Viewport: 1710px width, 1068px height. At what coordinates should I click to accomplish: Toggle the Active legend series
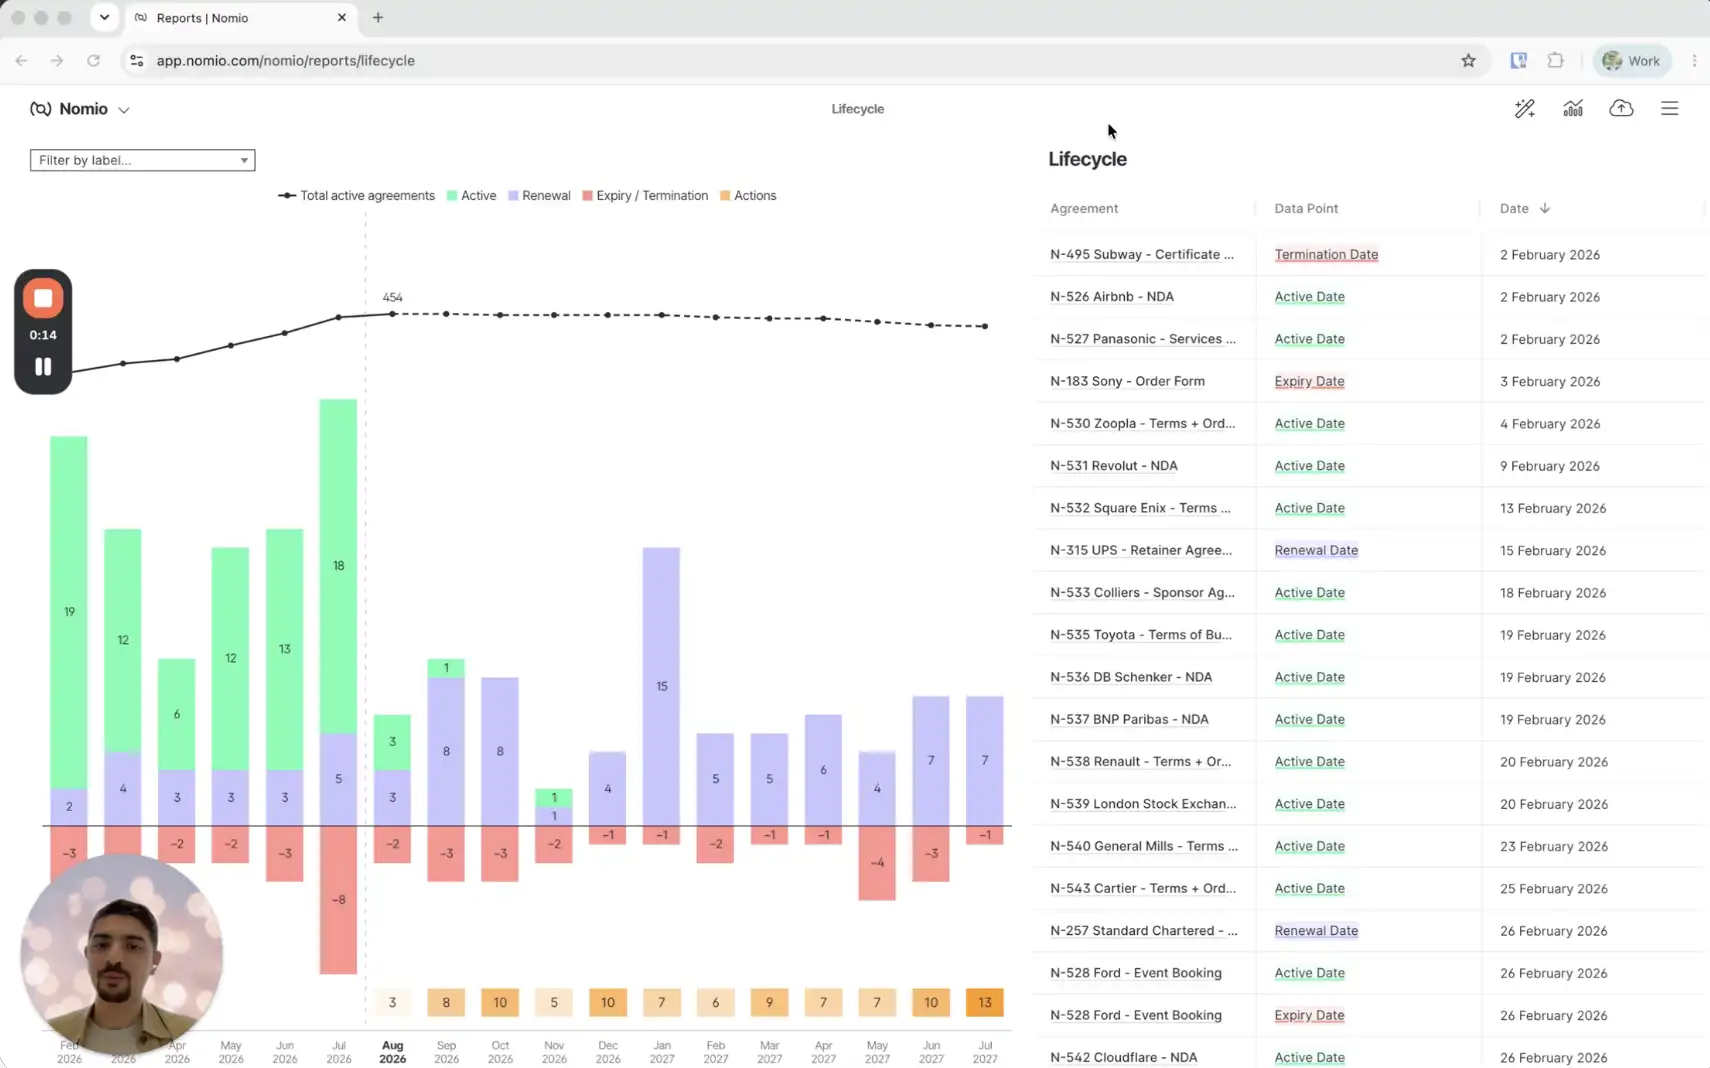coord(472,196)
